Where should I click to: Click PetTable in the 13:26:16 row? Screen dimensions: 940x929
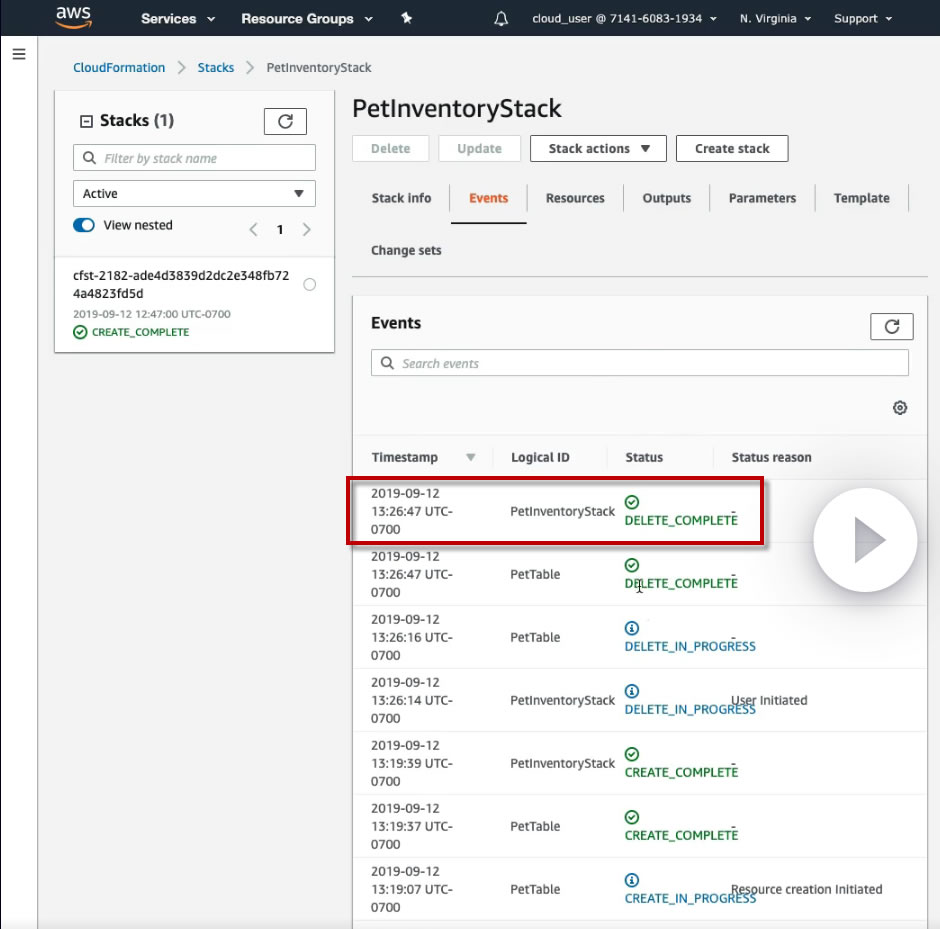tap(535, 637)
